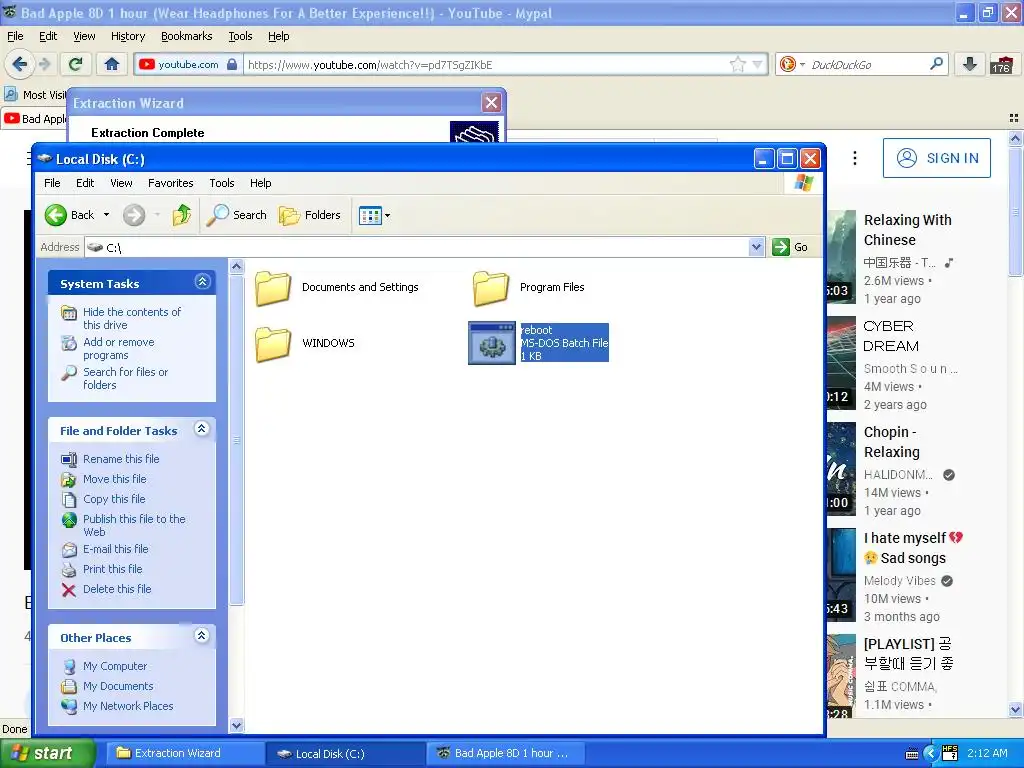This screenshot has height=768, width=1024.
Task: Click Search for files or folders
Action: [125, 378]
